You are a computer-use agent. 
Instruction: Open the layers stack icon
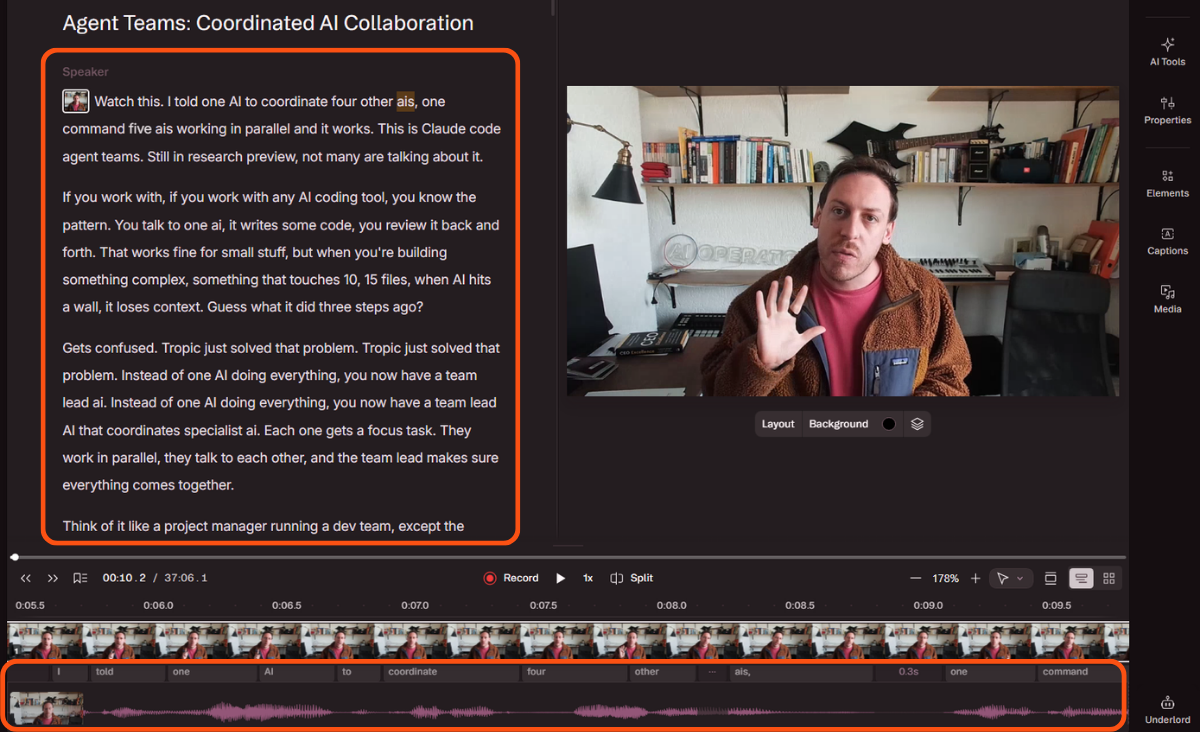917,424
